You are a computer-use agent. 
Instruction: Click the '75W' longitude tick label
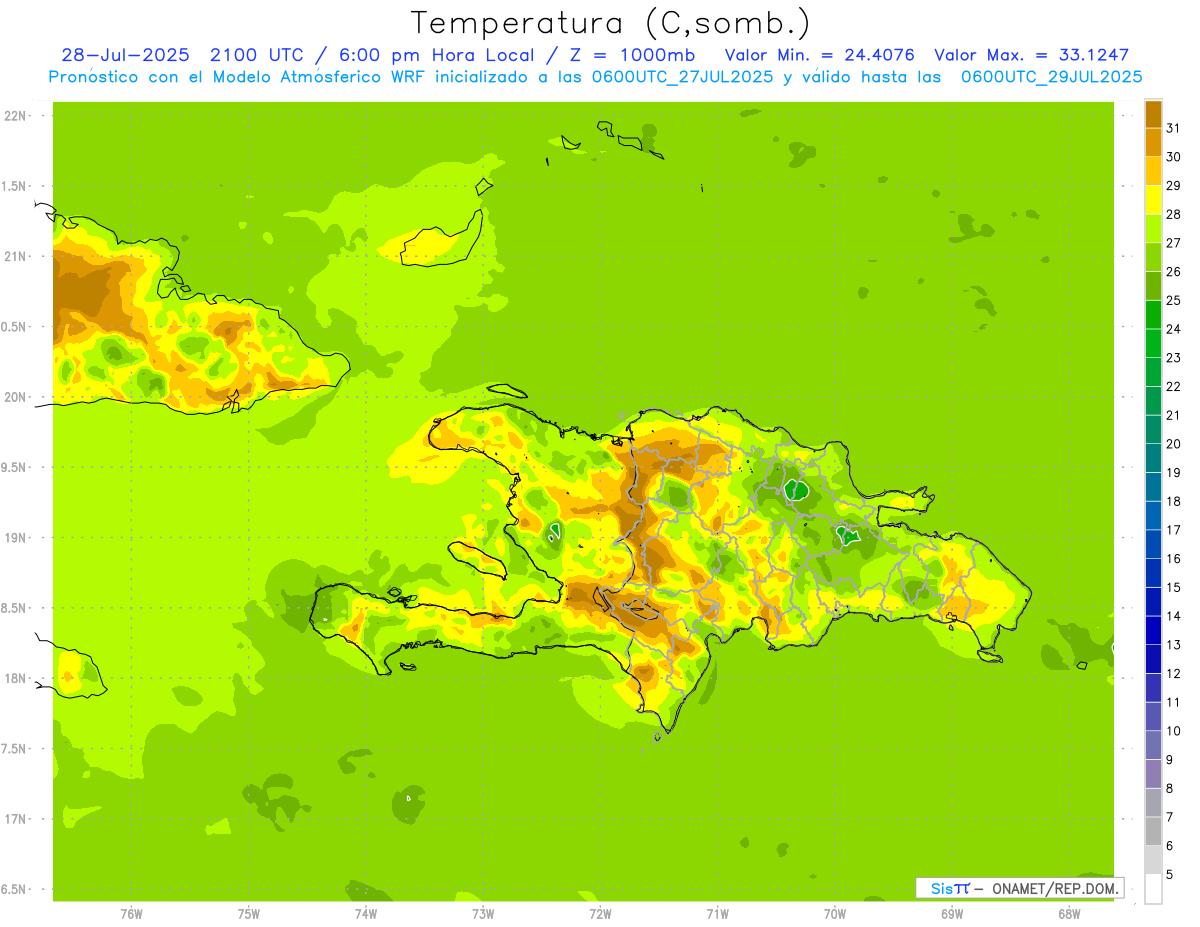pos(249,914)
